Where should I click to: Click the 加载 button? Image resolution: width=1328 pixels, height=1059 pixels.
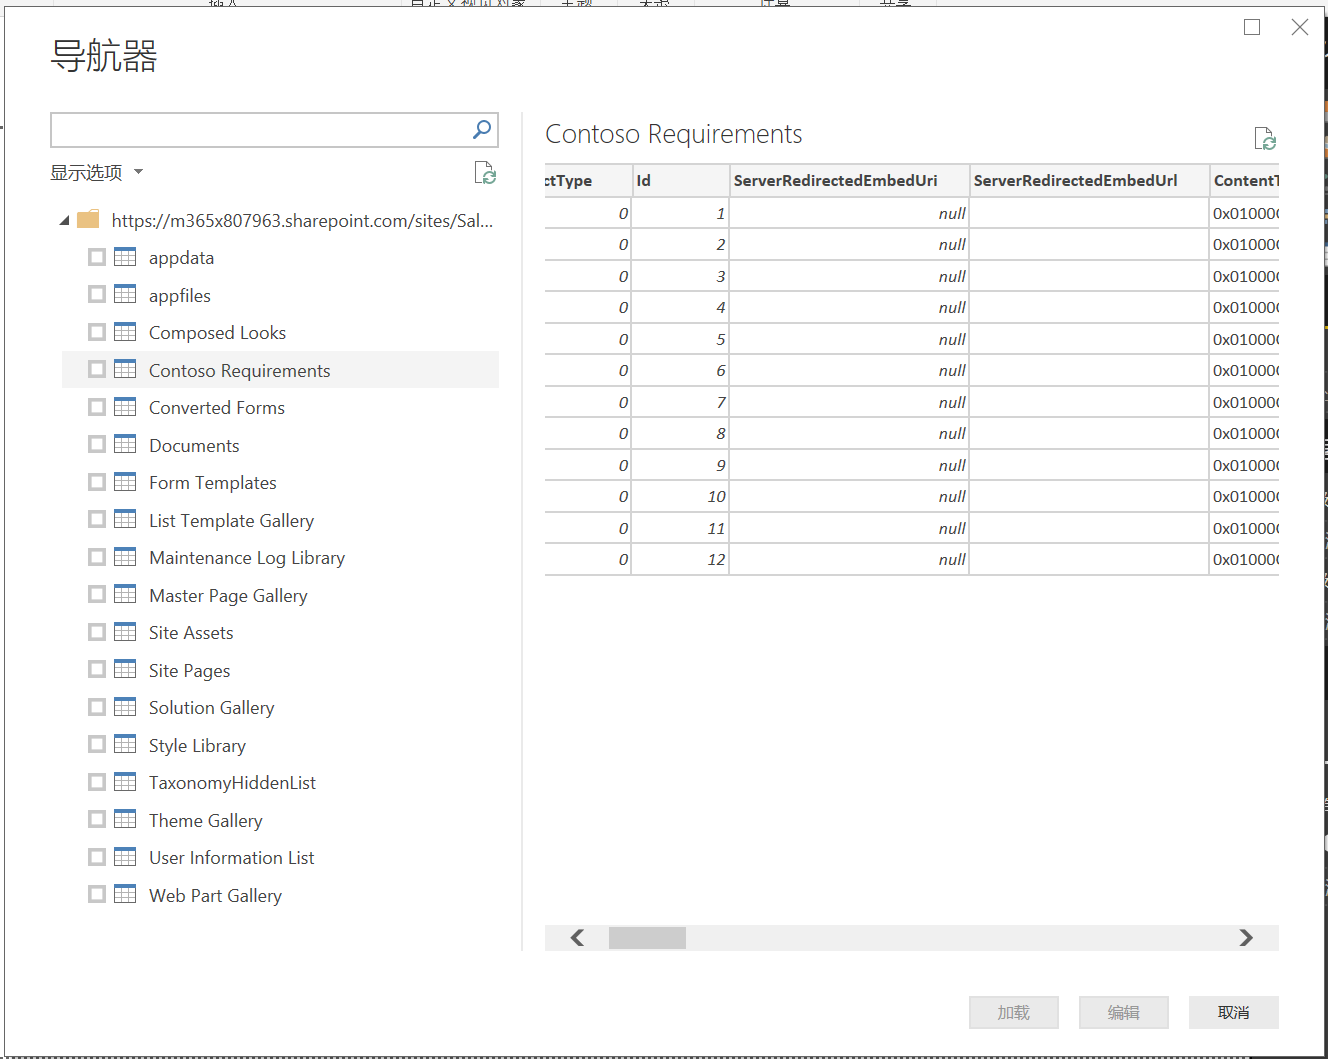[1013, 1012]
